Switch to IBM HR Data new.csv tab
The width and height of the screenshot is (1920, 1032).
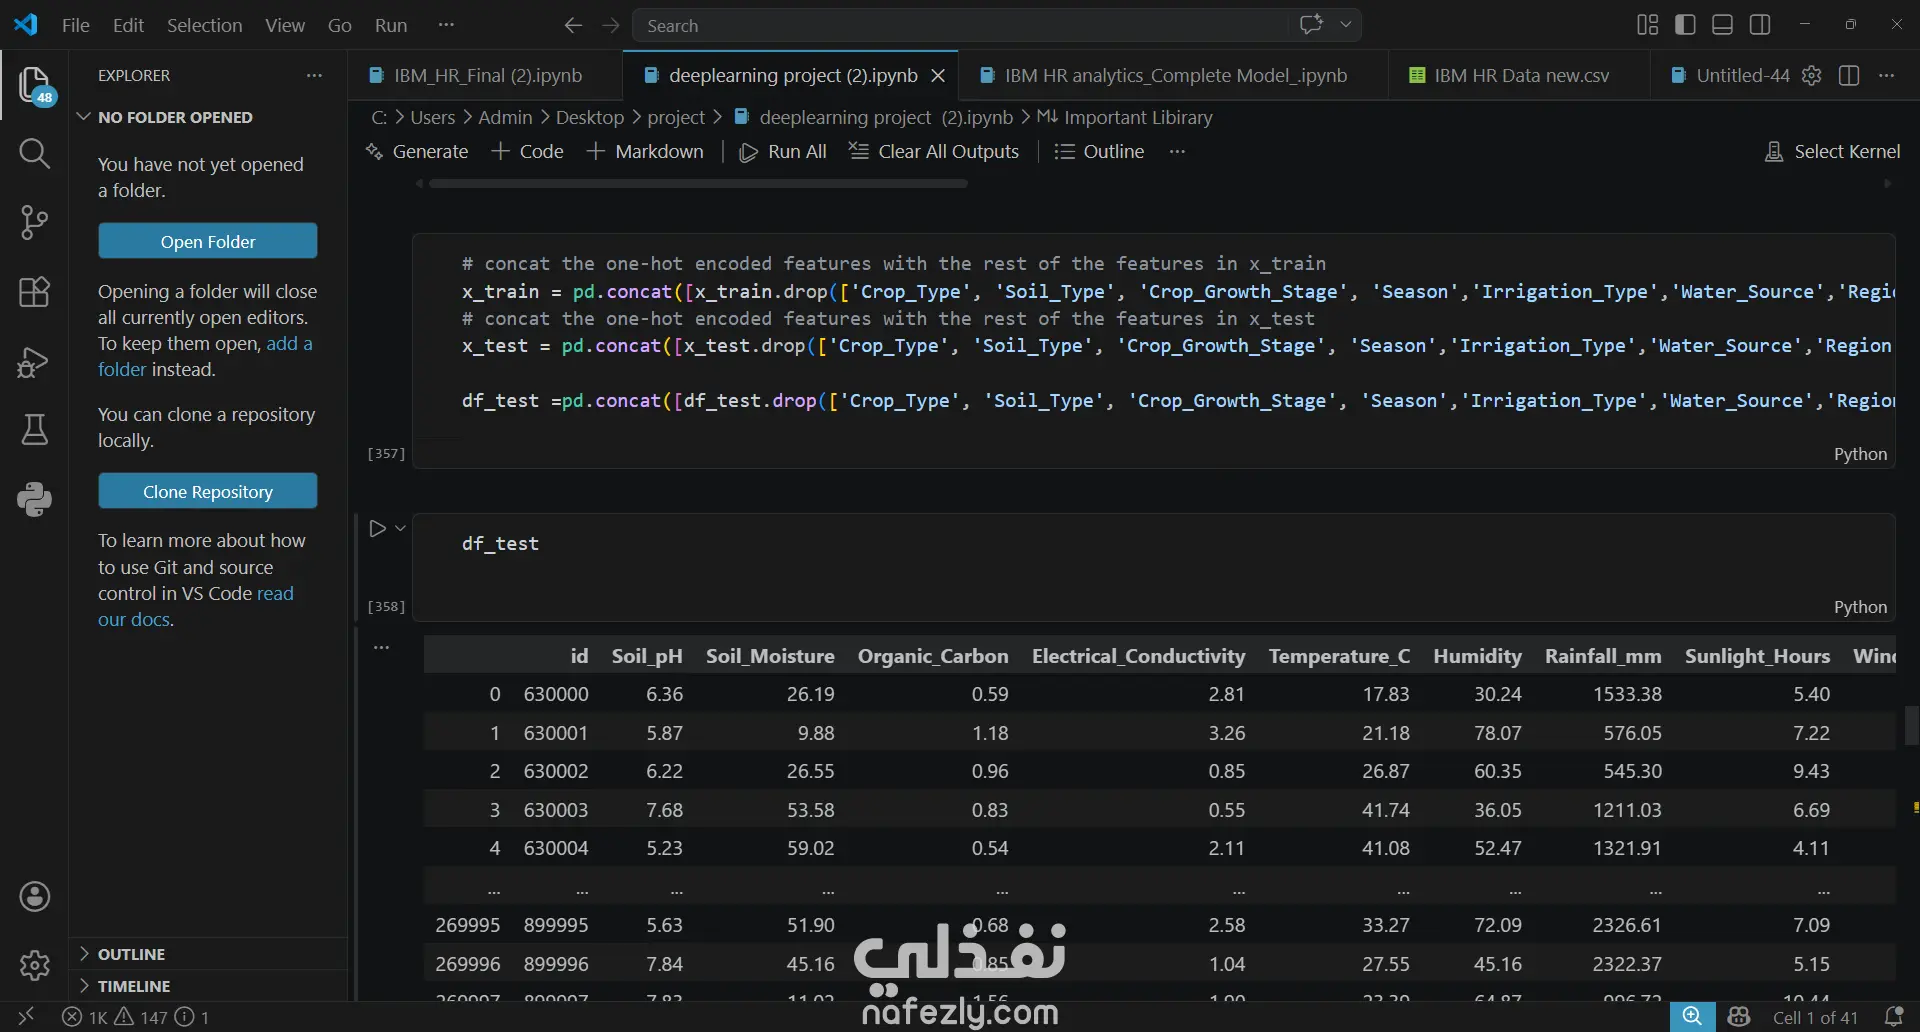tap(1518, 75)
